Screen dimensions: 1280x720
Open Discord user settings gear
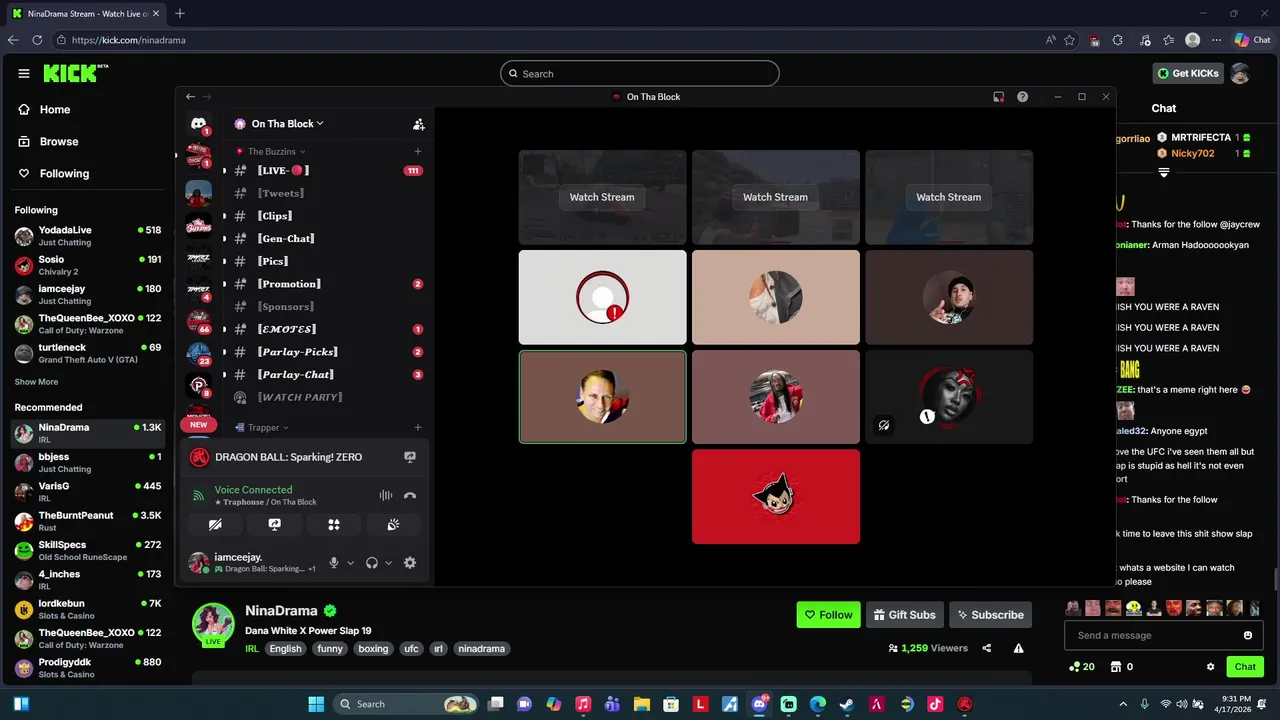410,563
